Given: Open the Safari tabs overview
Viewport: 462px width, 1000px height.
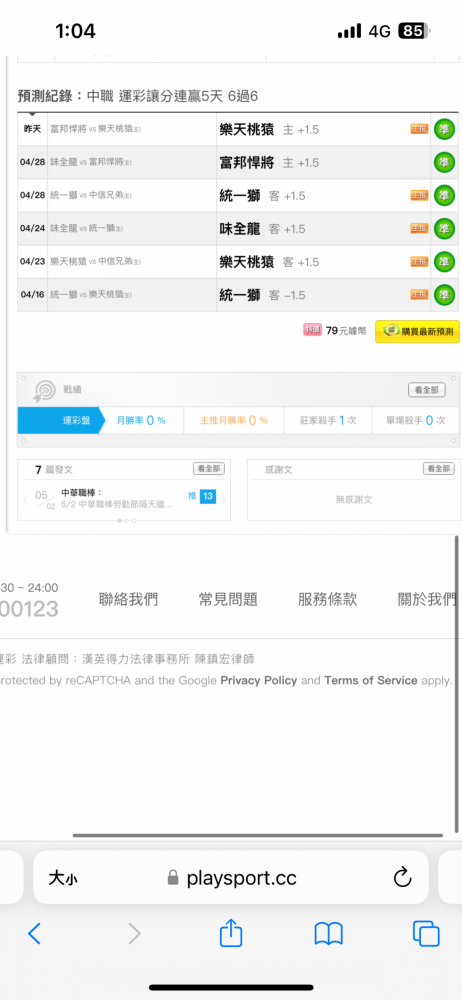Looking at the screenshot, I should 426,934.
